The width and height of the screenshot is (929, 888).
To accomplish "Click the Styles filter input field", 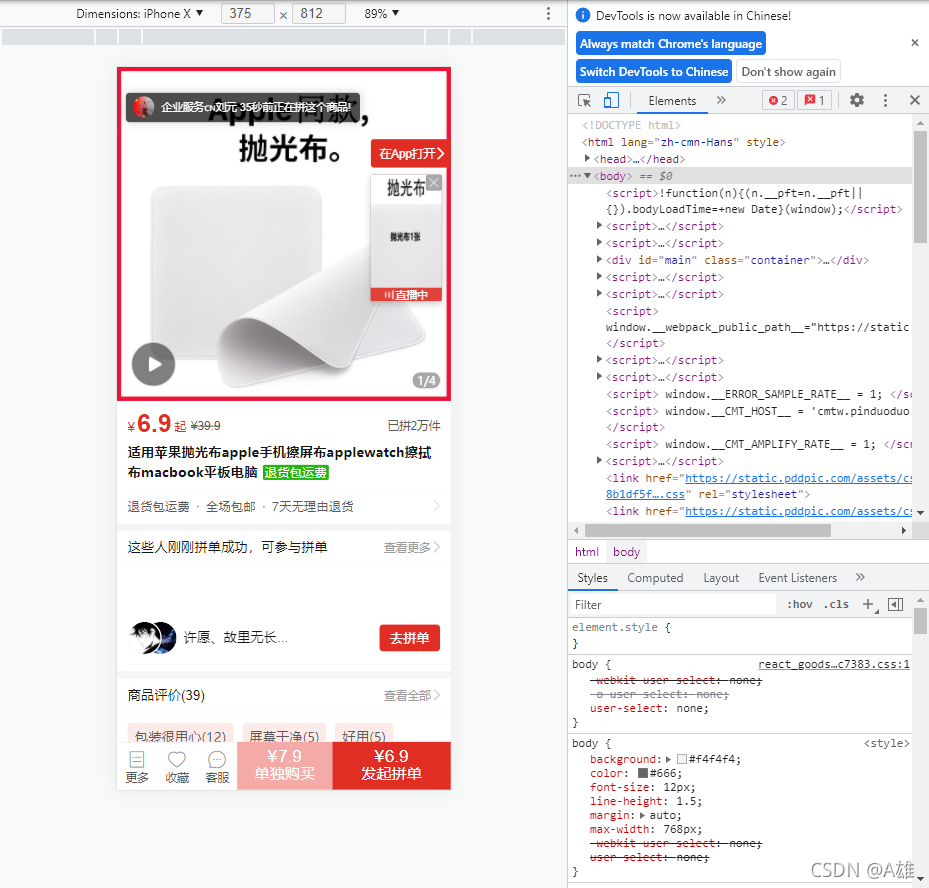I will [x=670, y=604].
